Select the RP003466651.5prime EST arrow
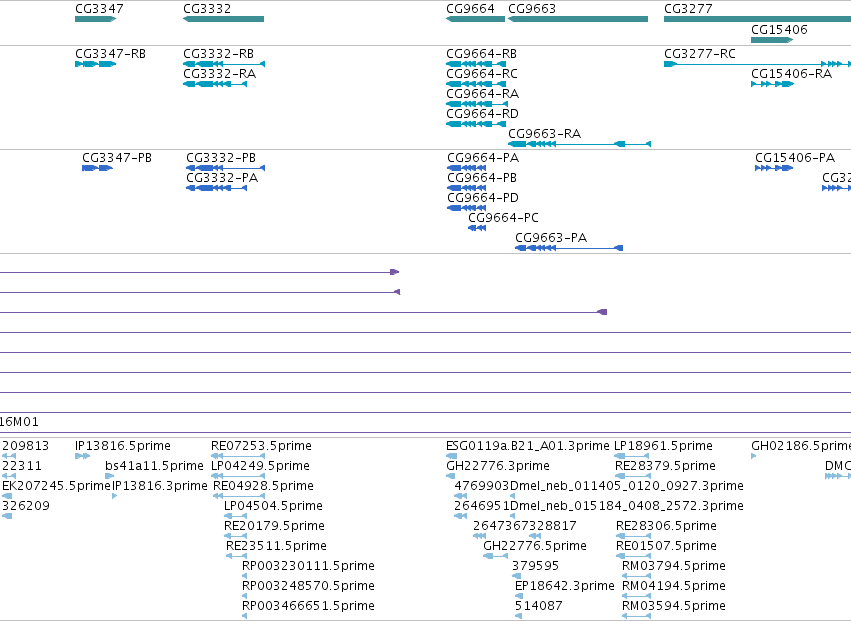The image size is (851, 621). (x=245, y=616)
